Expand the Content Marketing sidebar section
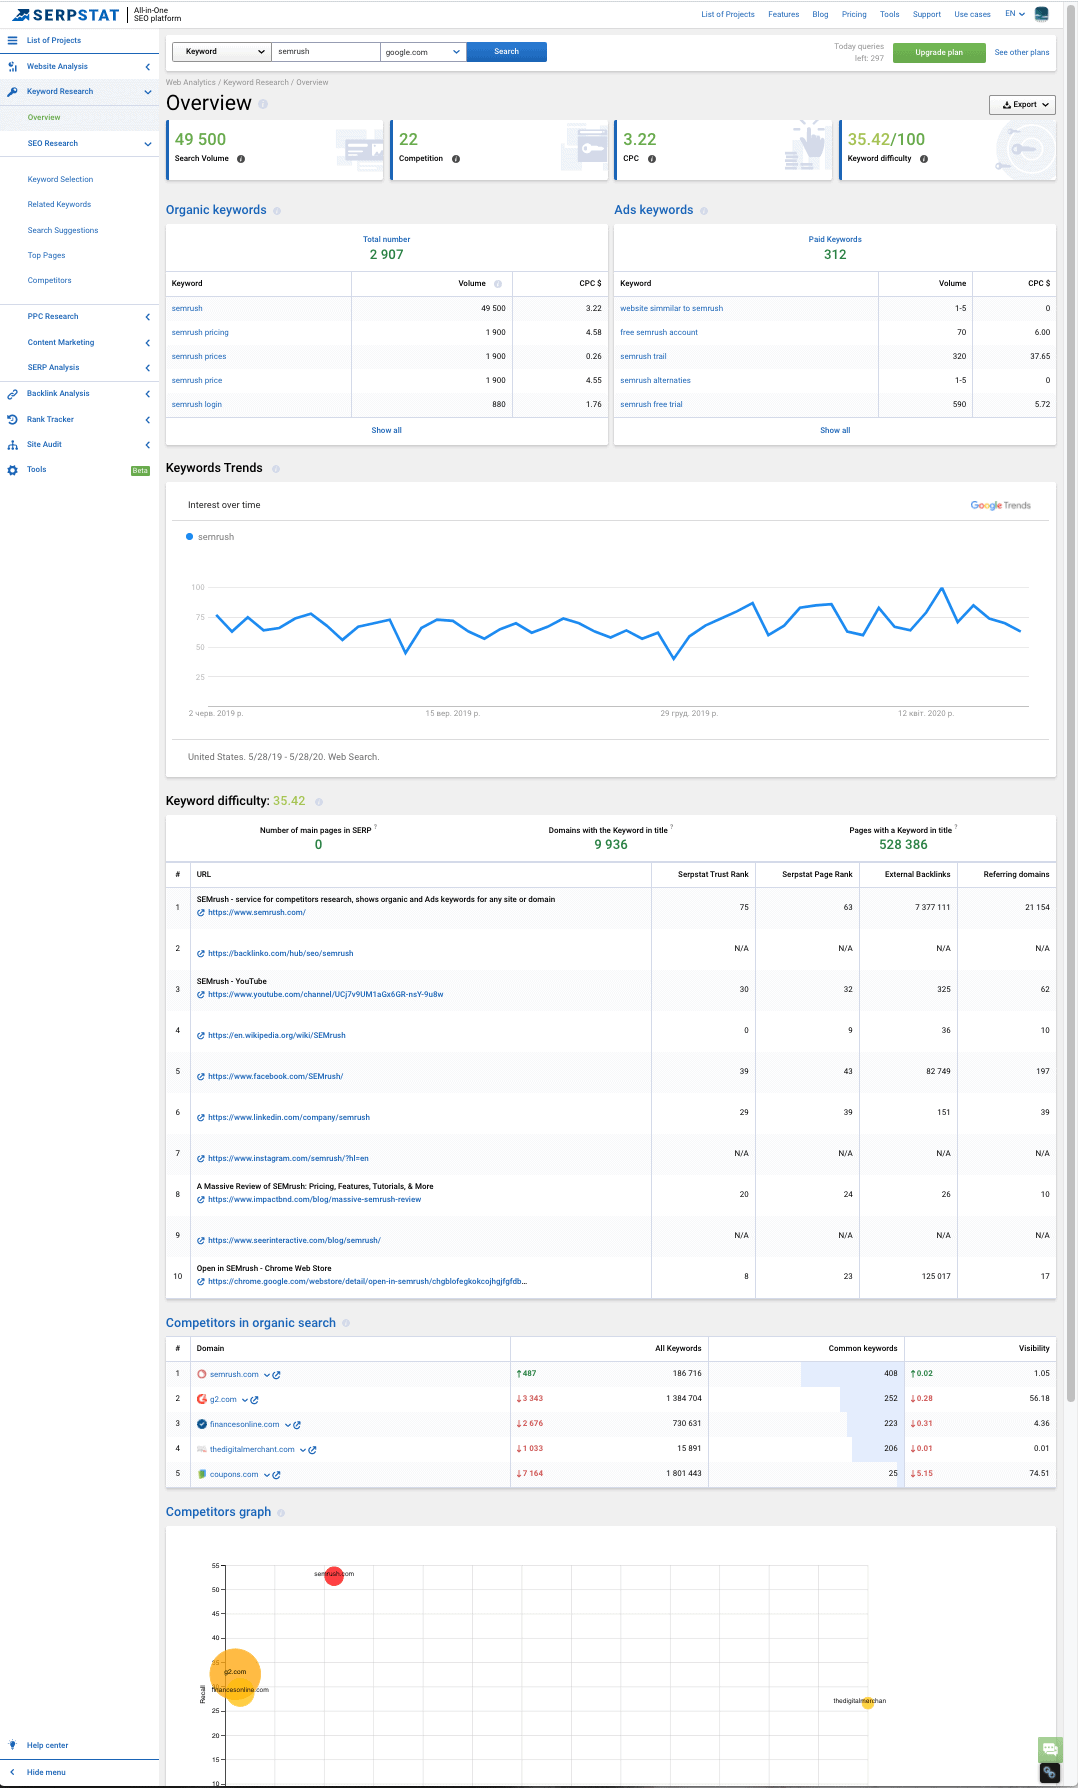 [148, 343]
